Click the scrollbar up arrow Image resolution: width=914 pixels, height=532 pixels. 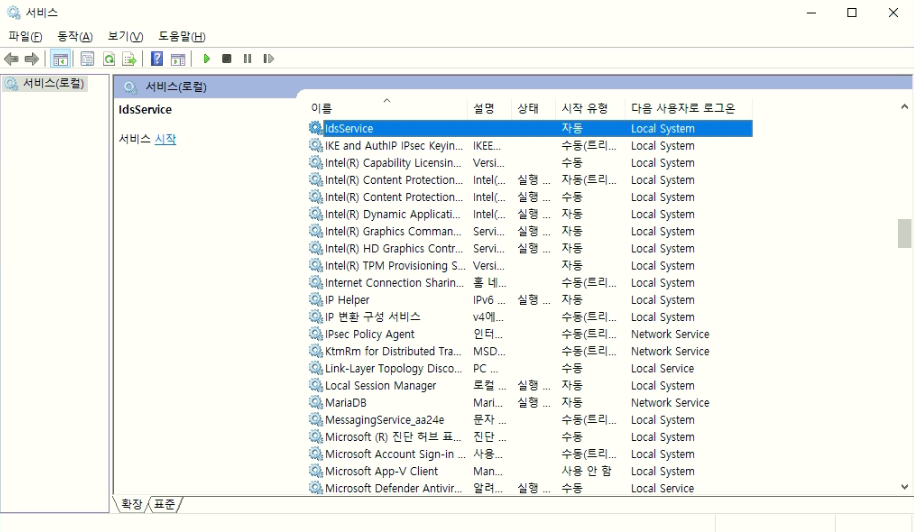pyautogui.click(x=904, y=107)
